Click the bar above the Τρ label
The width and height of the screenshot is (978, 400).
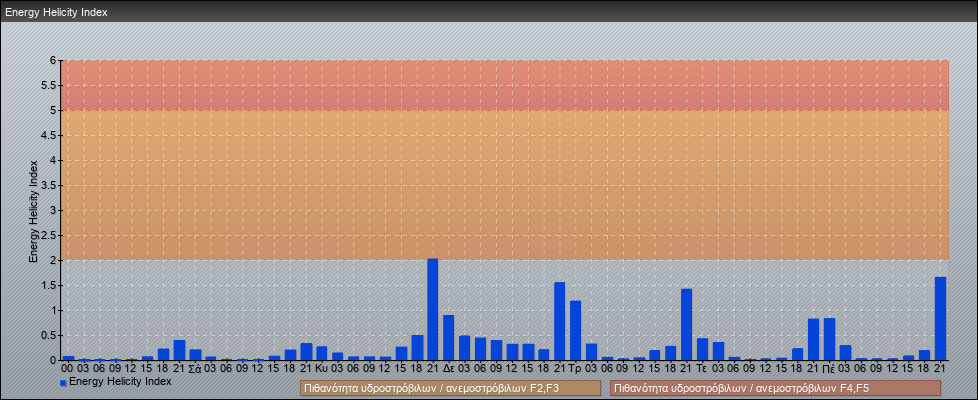(x=575, y=331)
